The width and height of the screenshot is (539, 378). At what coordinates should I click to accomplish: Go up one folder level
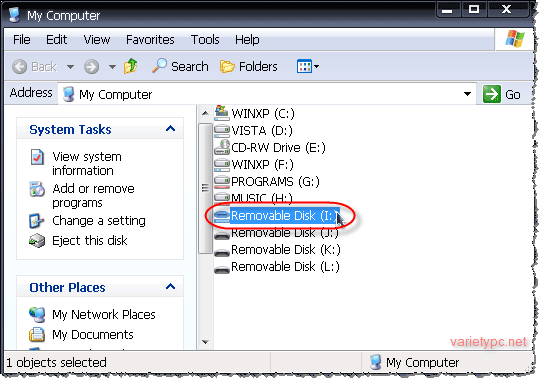131,66
